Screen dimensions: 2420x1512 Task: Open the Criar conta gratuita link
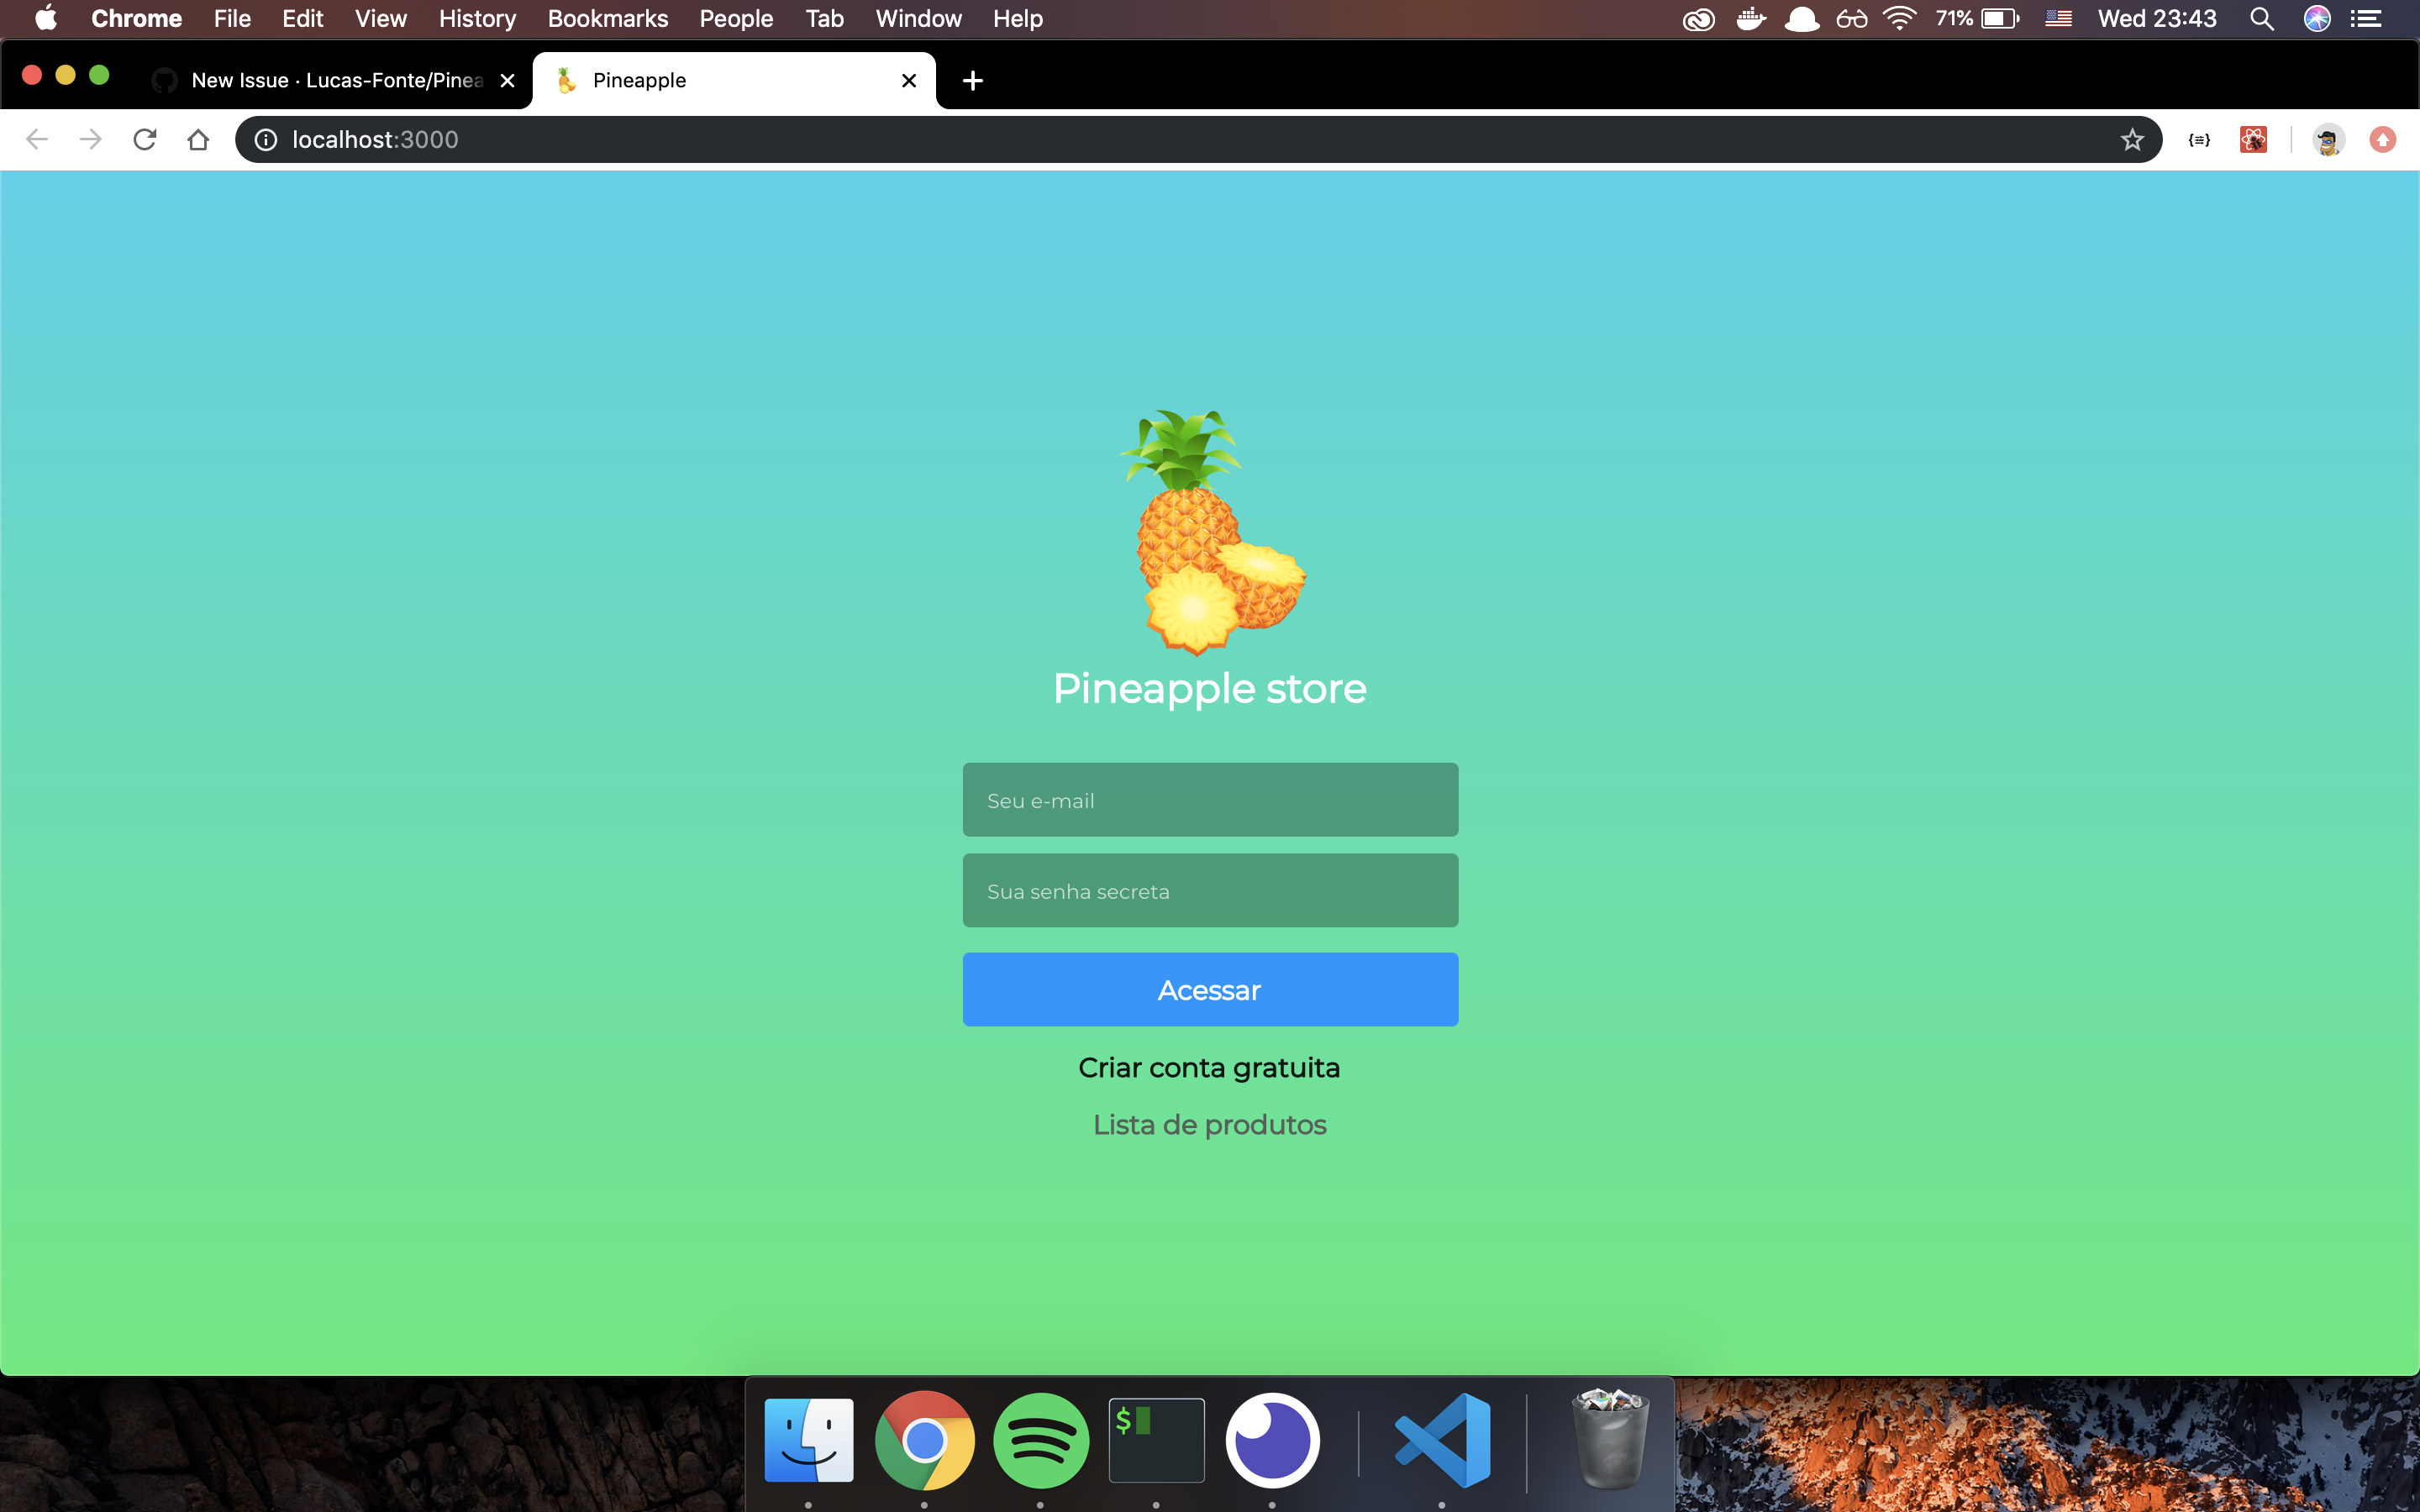coord(1209,1068)
